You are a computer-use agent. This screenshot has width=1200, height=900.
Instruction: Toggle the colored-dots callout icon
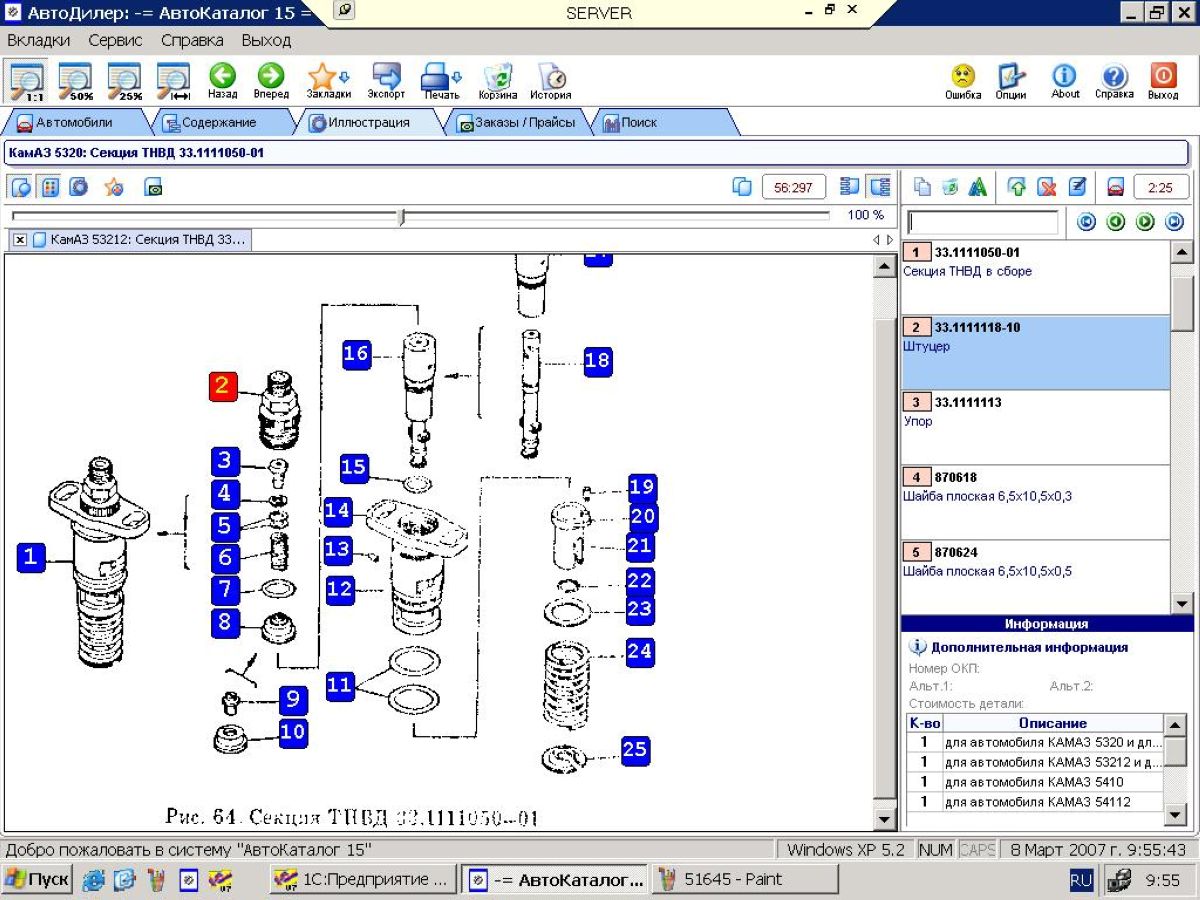click(50, 187)
